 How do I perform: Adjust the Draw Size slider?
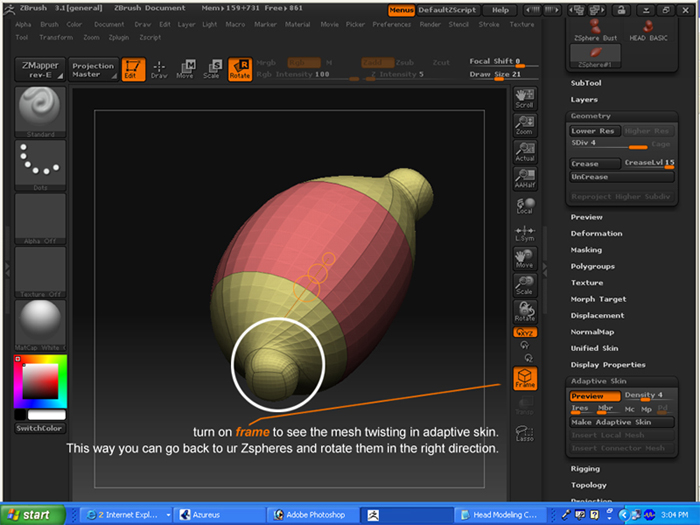(504, 75)
